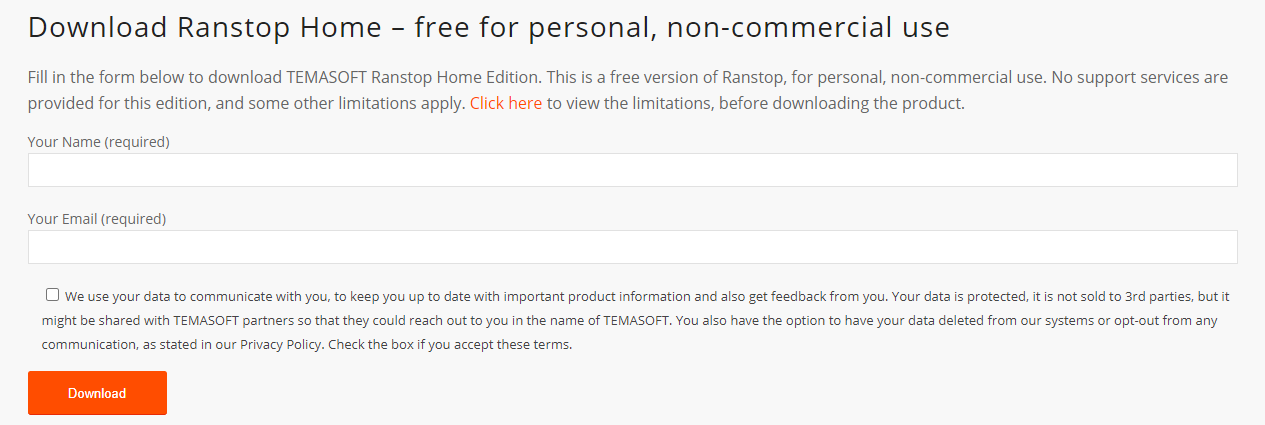Image resolution: width=1265 pixels, height=425 pixels.
Task: Click the "Download Ranstop Home" page heading
Action: point(210,27)
